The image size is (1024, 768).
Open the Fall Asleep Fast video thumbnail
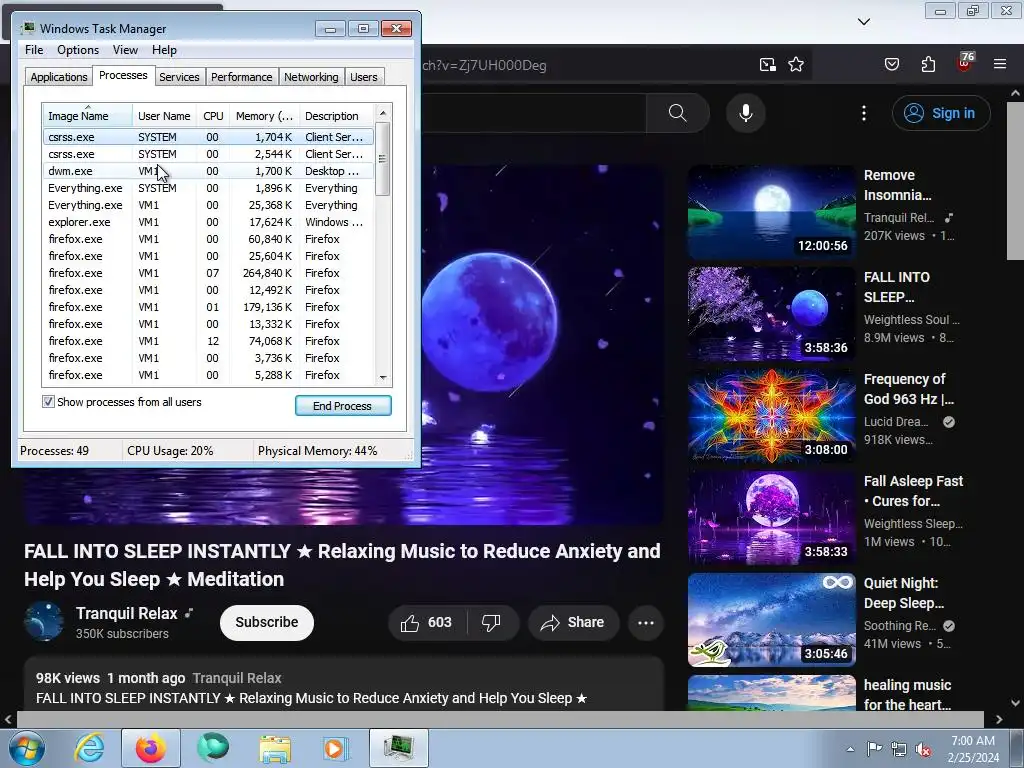[x=771, y=518]
